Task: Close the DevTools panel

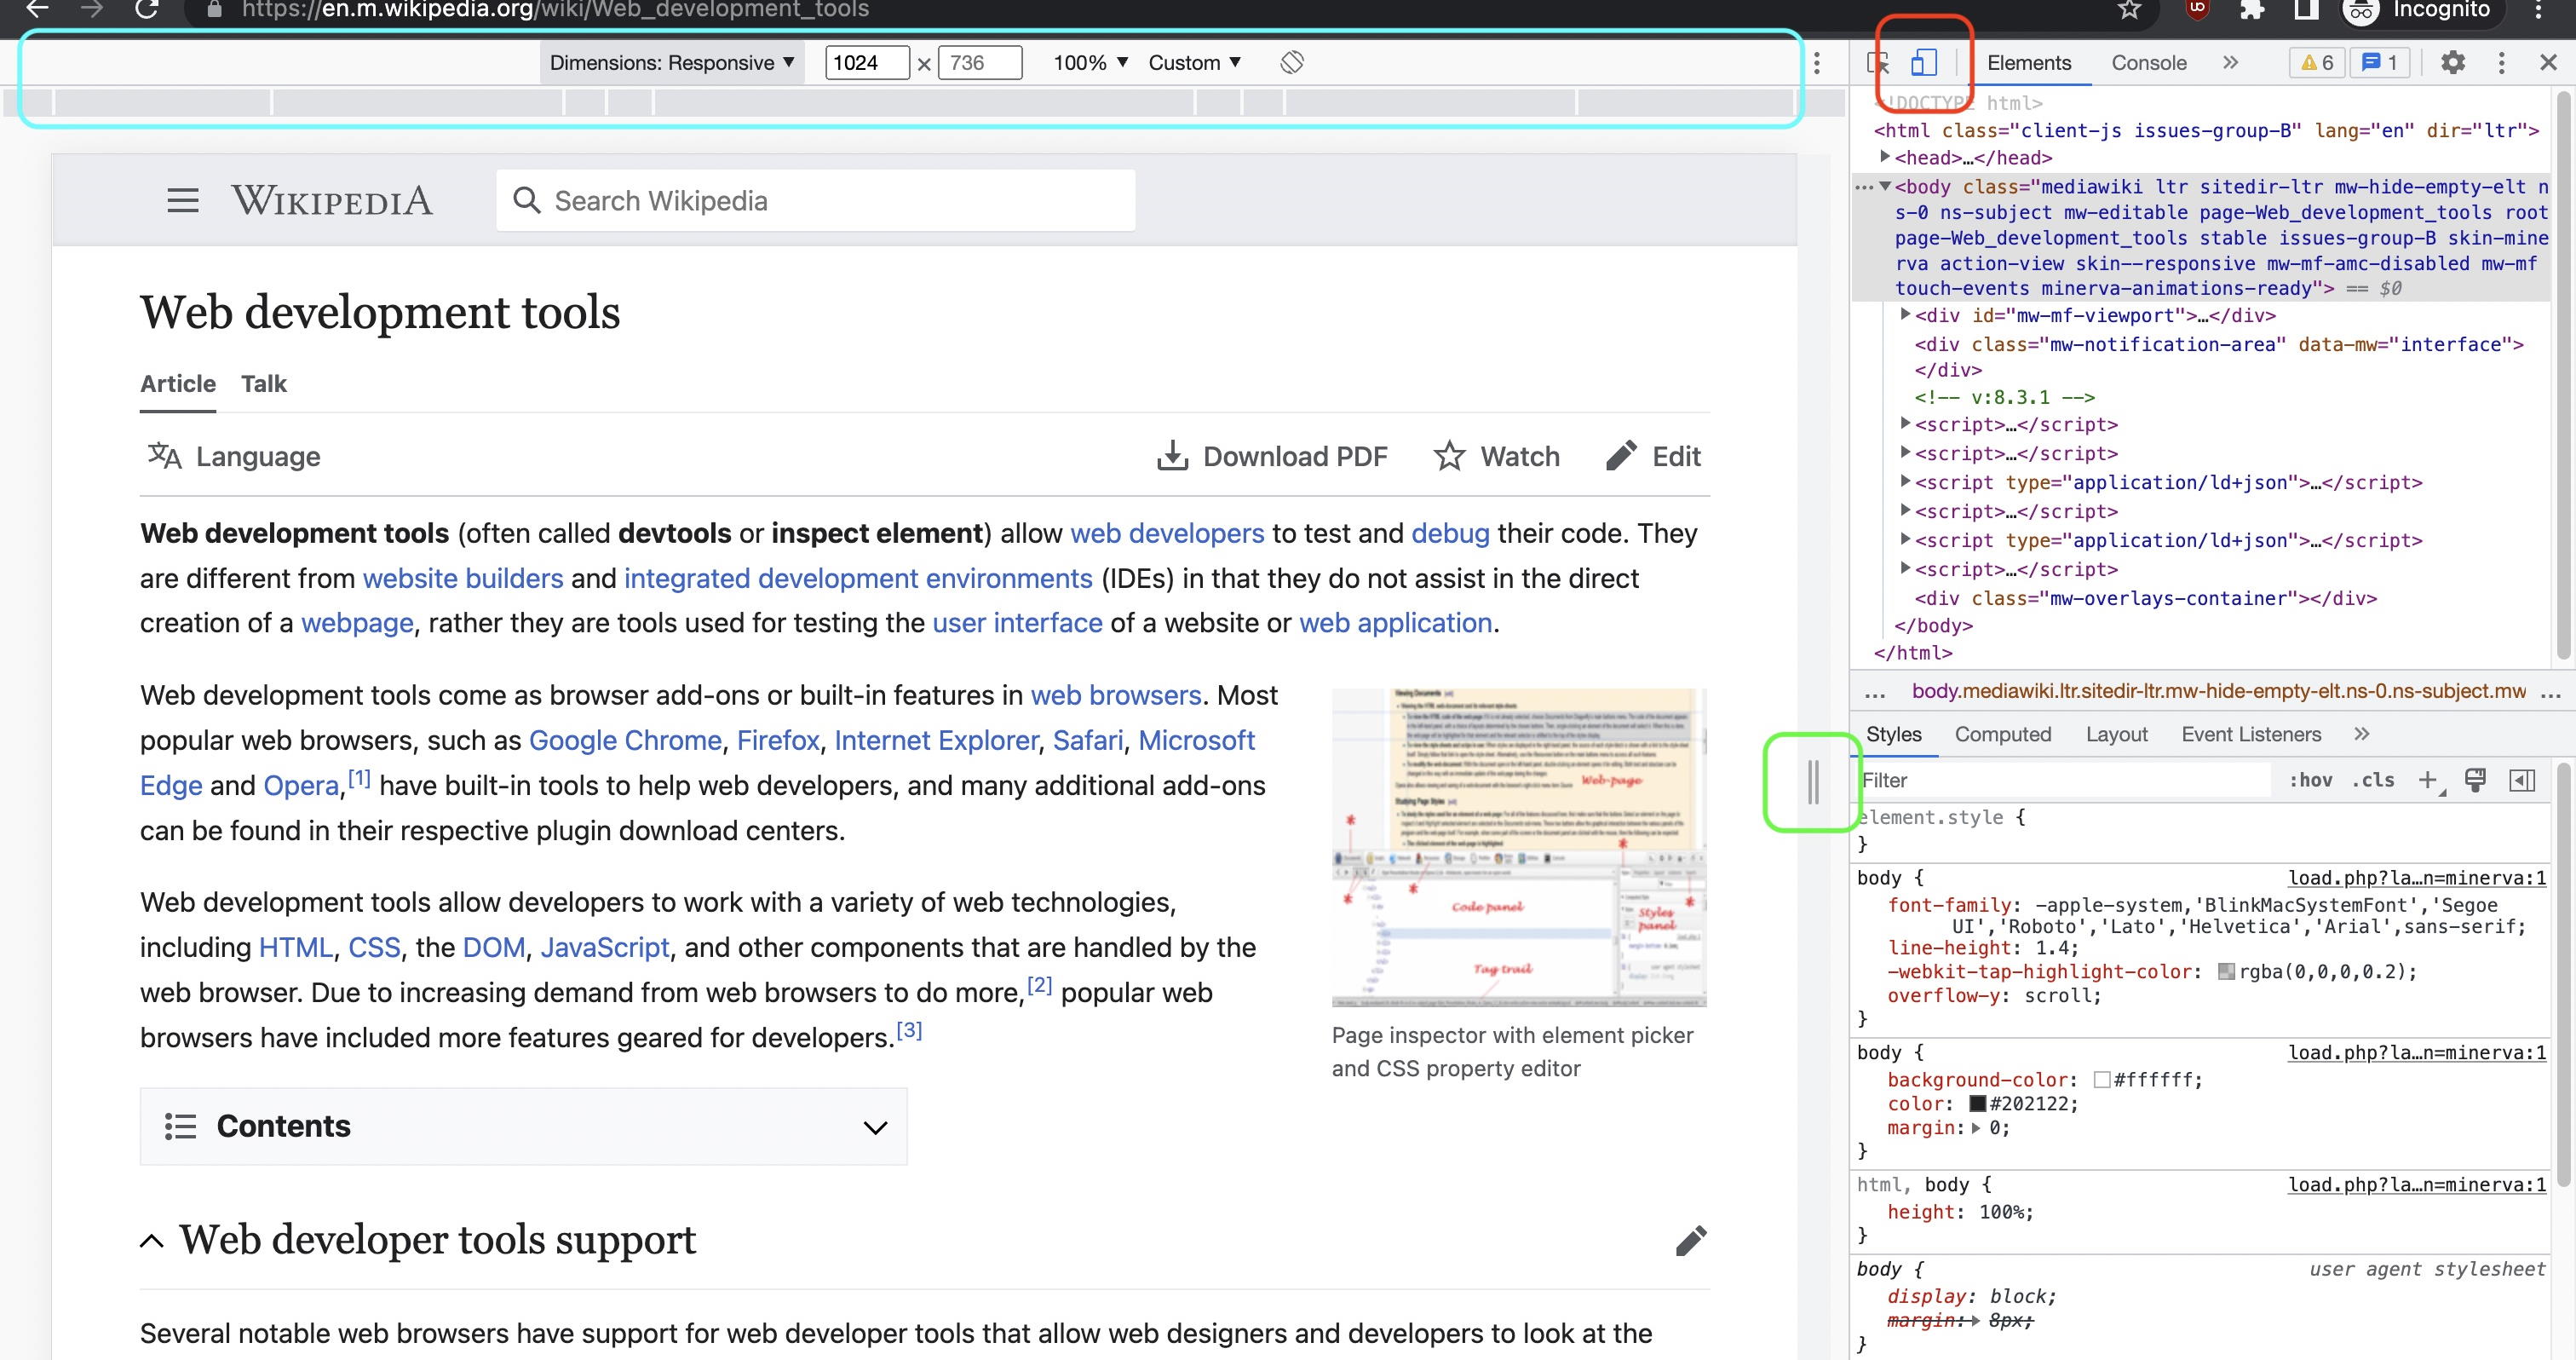Action: pyautogui.click(x=2549, y=62)
